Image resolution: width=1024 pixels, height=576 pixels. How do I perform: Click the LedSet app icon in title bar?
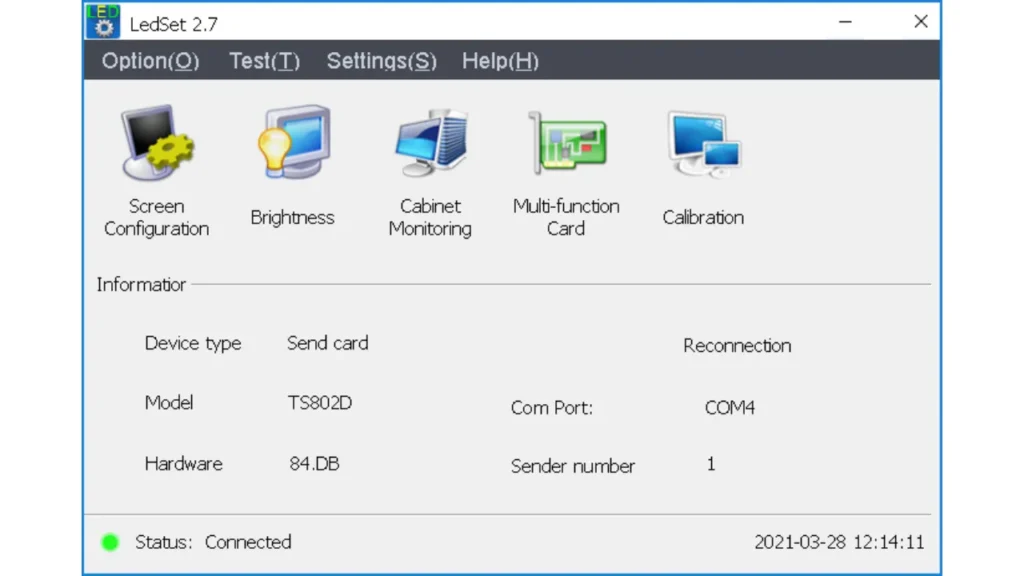(103, 21)
